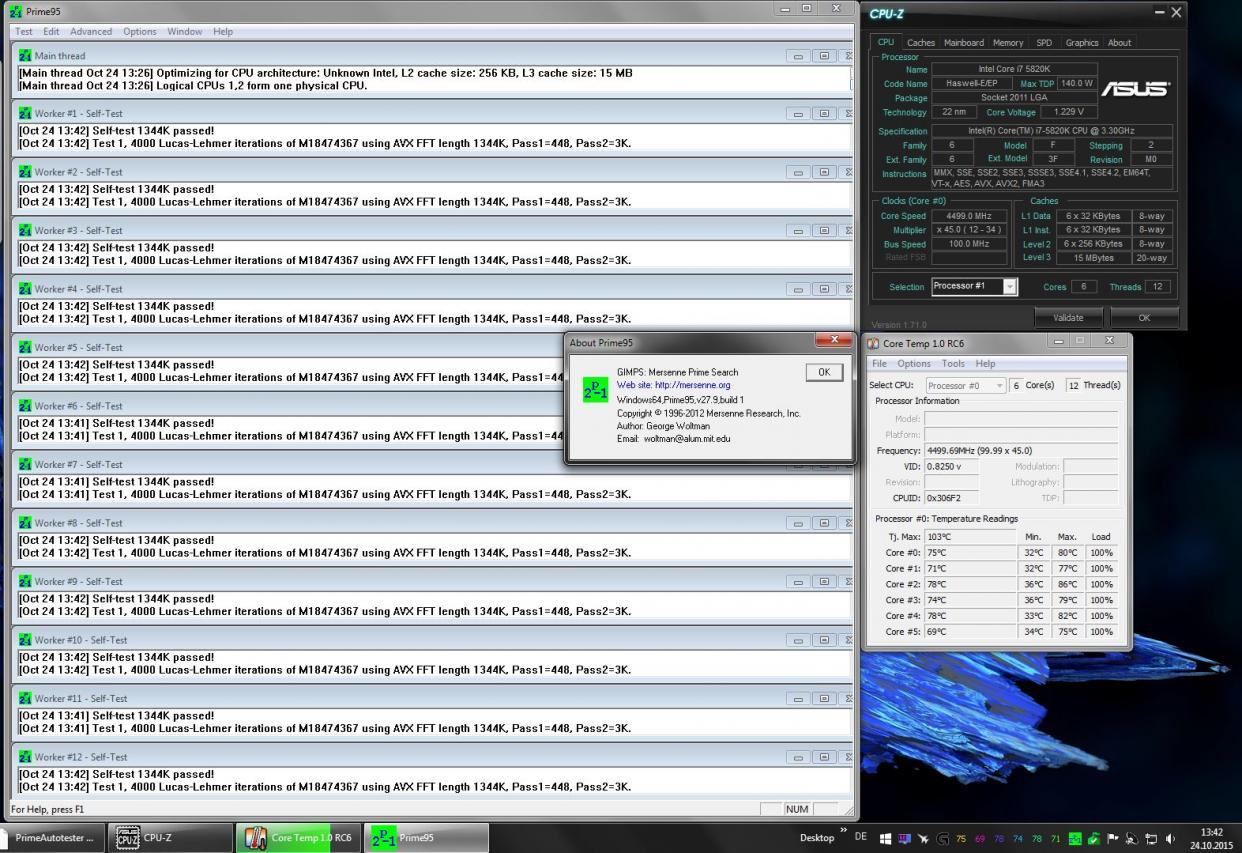Click the purple monitor tray icon

[x=904, y=839]
